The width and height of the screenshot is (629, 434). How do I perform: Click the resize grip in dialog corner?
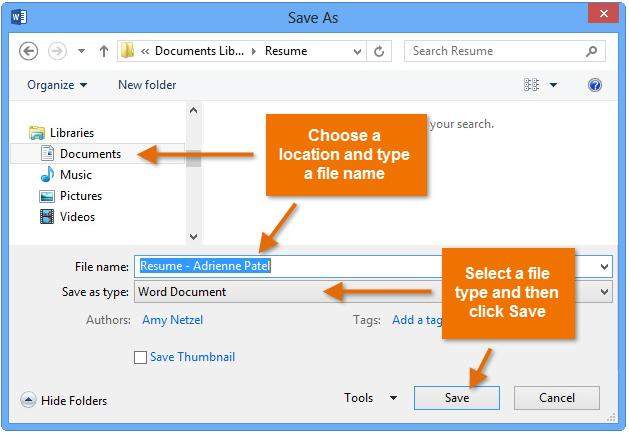tap(611, 417)
